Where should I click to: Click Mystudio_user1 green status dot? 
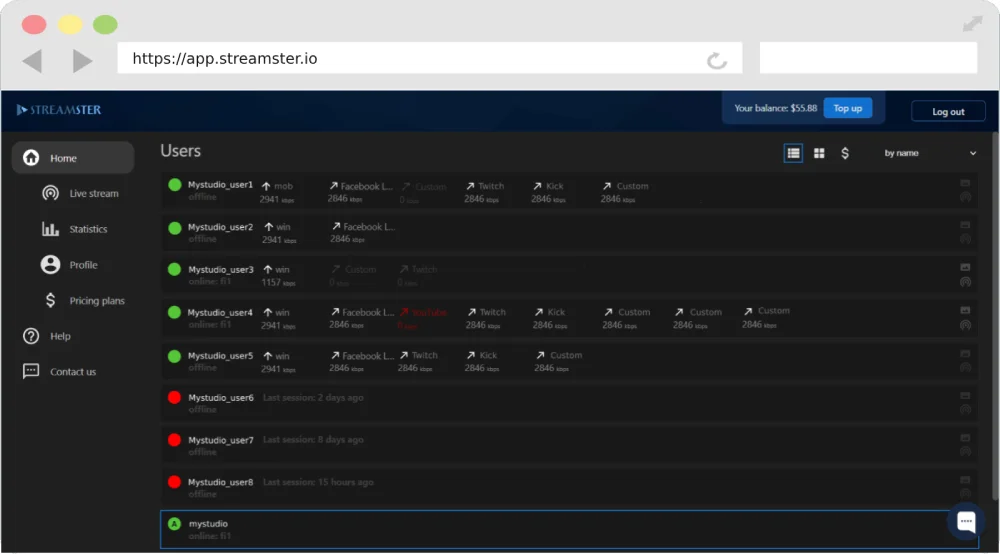175,185
